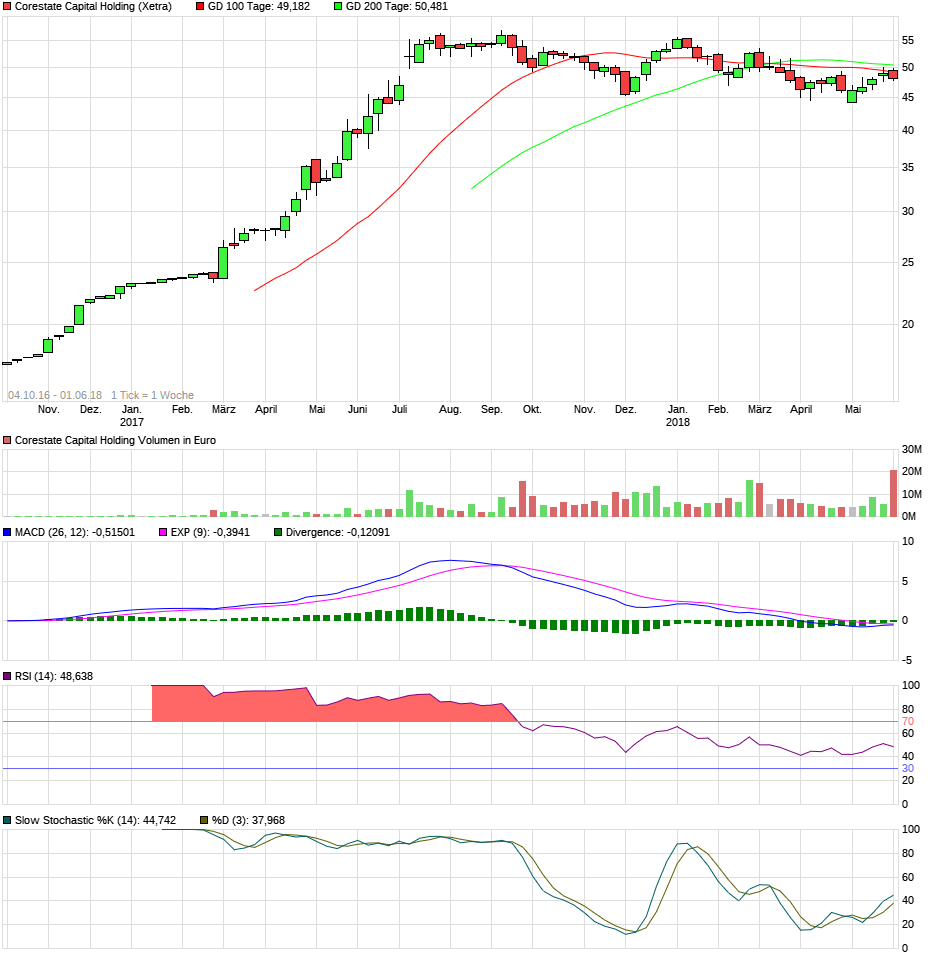Click the Corestate Capital Holding title legend icon
This screenshot has width=940, height=958.
coord(8,8)
